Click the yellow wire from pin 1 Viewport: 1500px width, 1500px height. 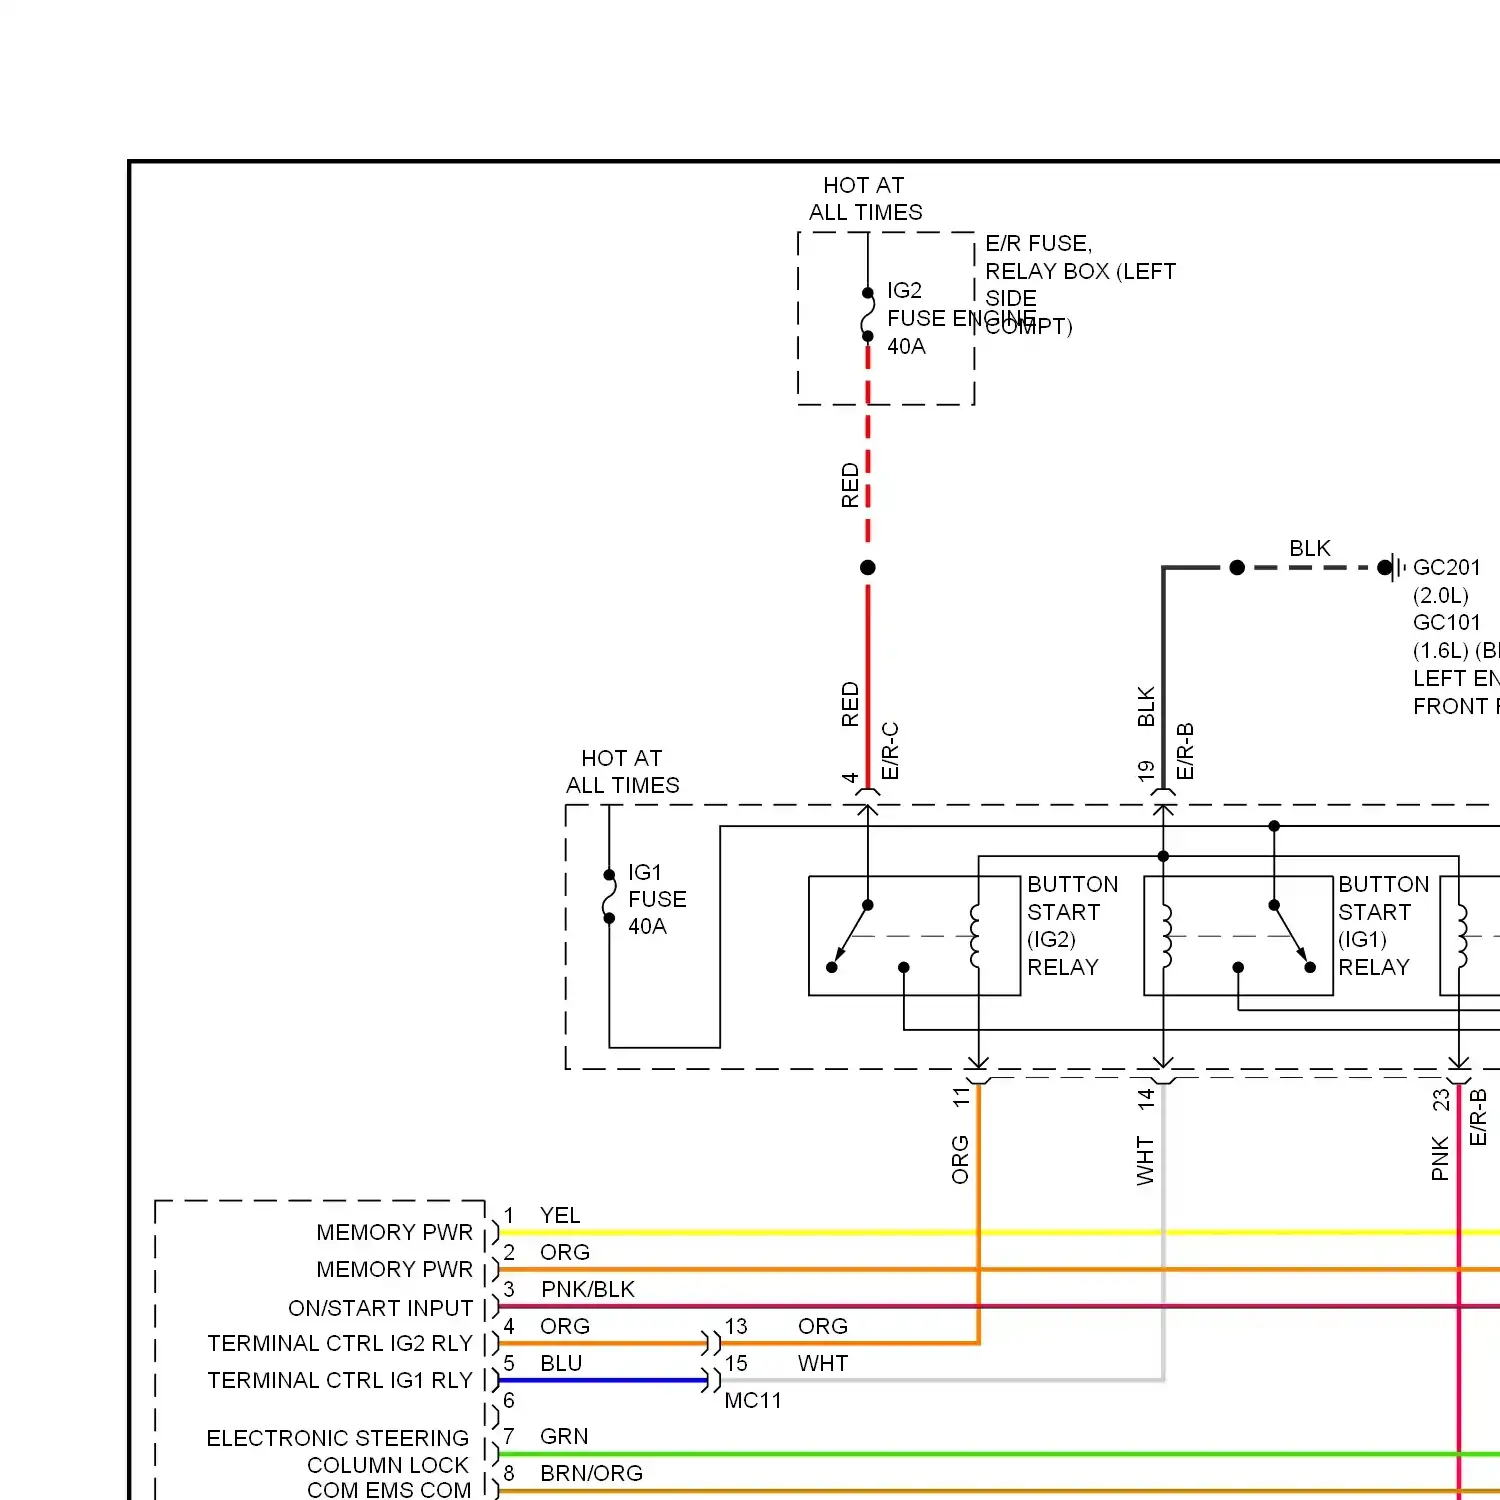tap(999, 1232)
